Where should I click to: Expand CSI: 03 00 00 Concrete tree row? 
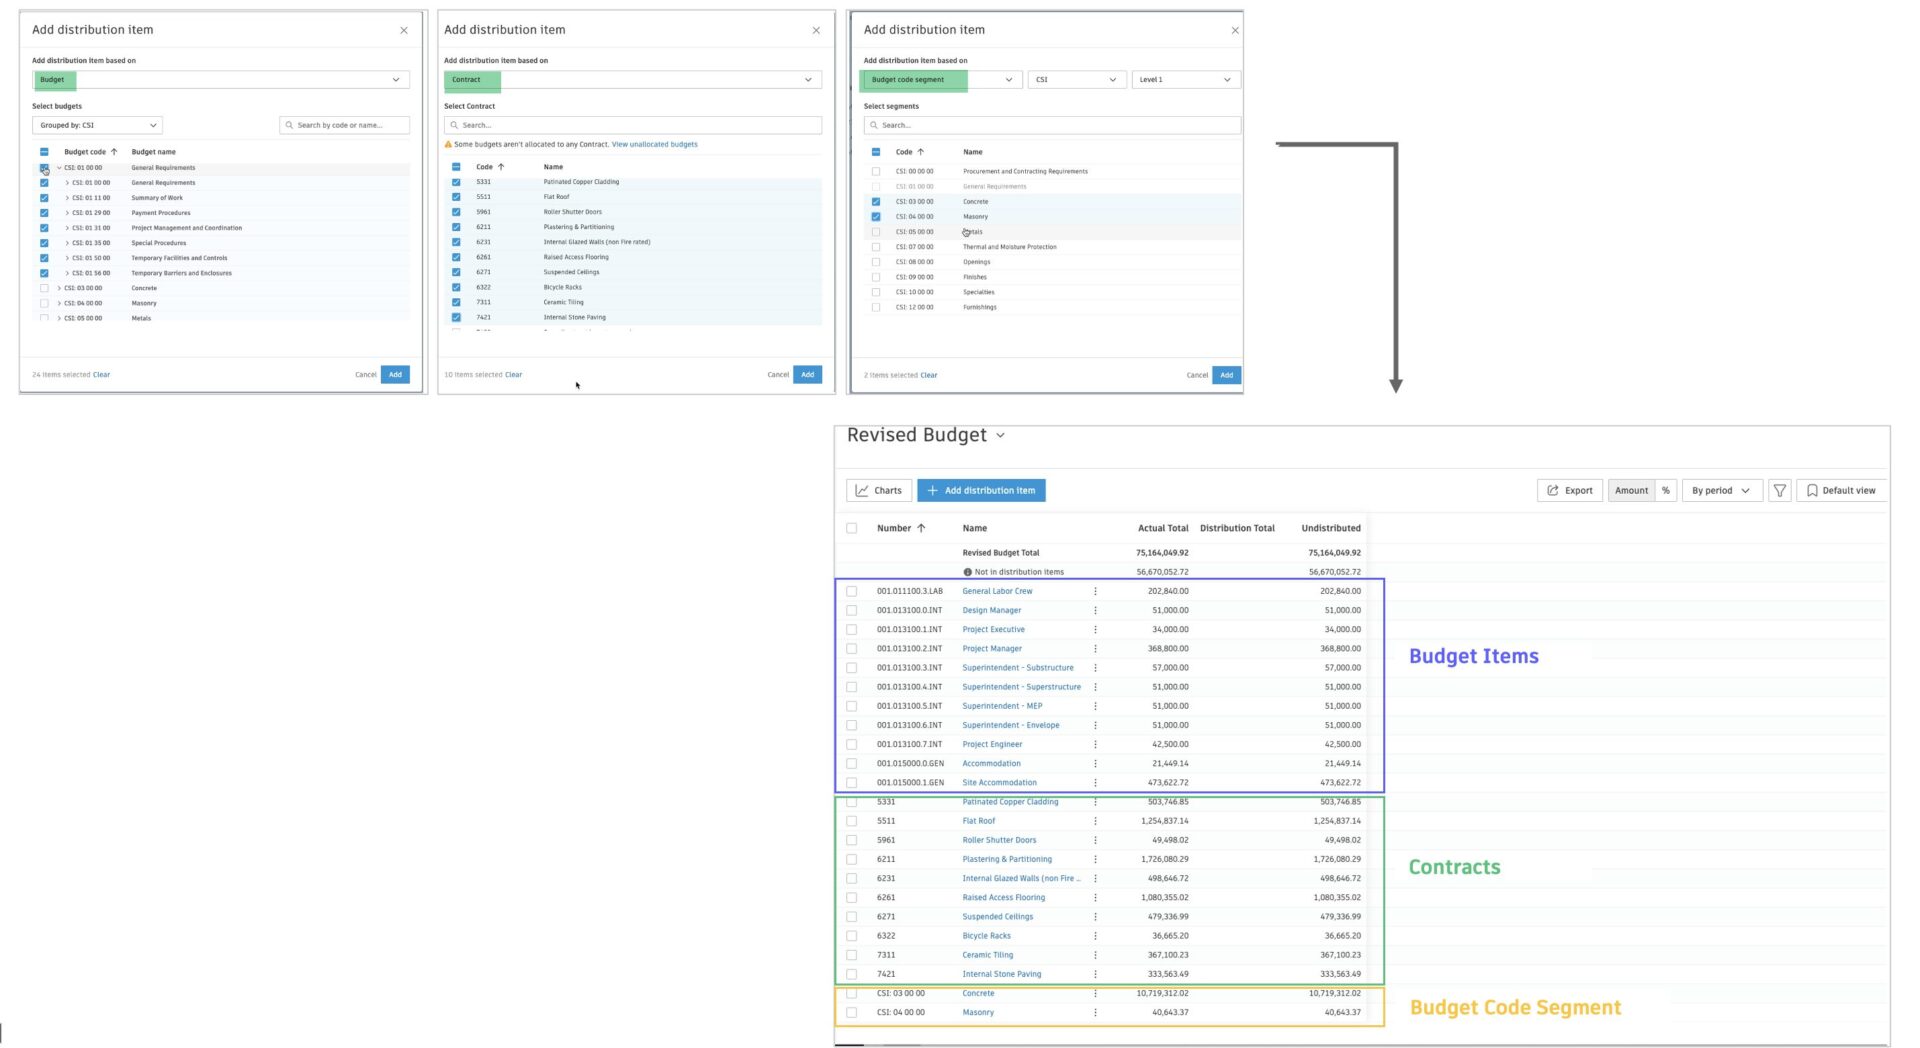point(59,288)
